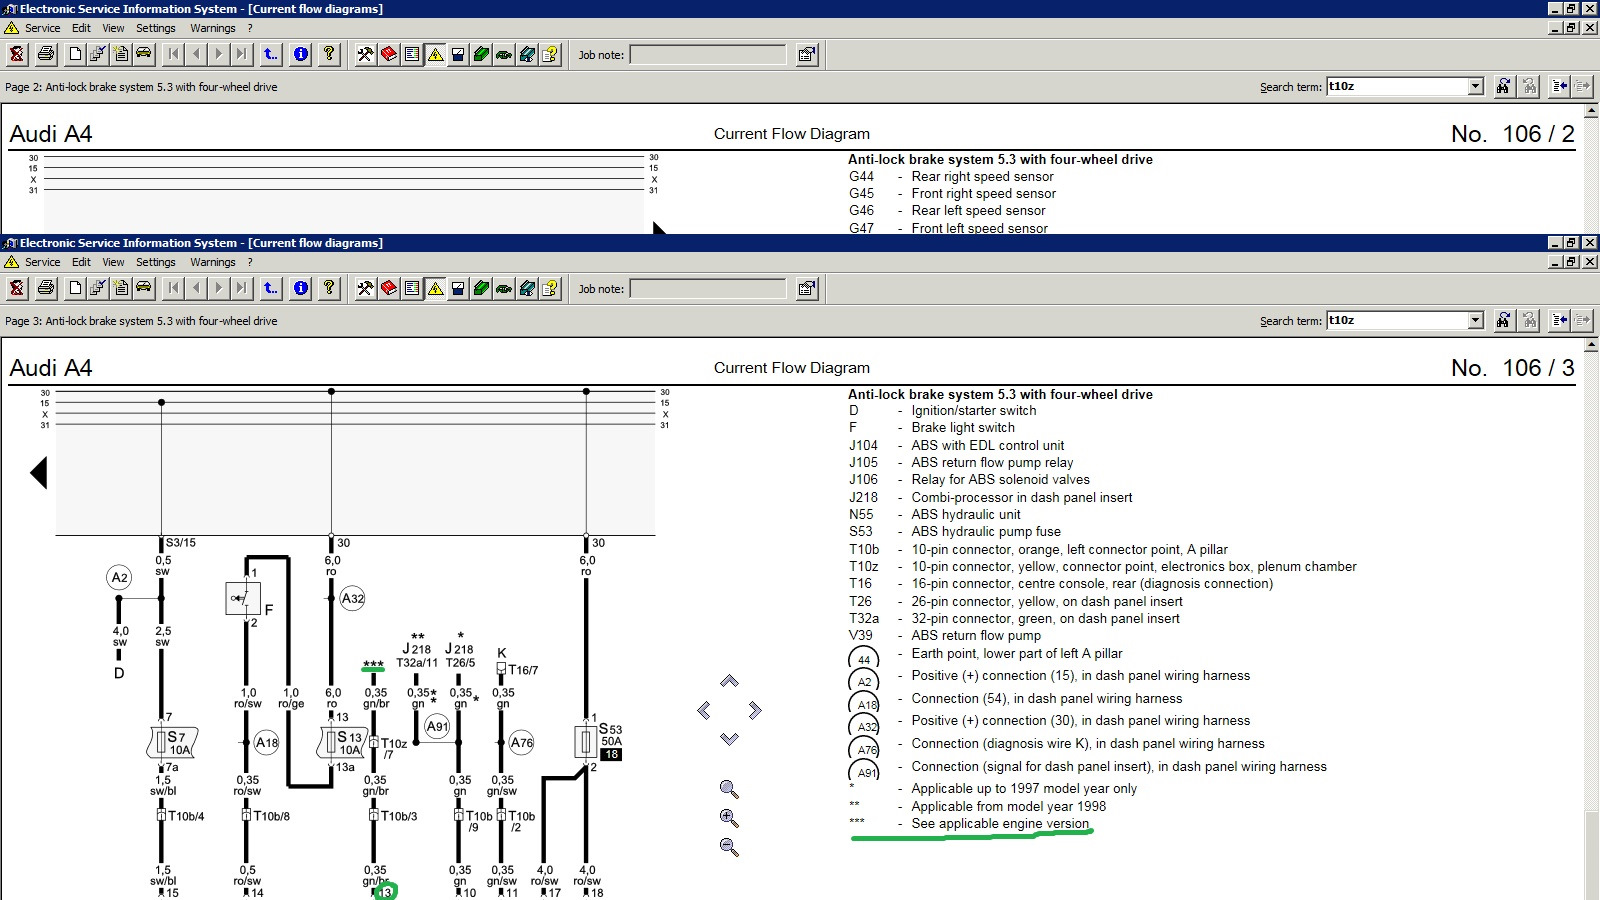Click 'T10b/4' connector label on diagram
This screenshot has height=900, width=1600.
(x=186, y=816)
